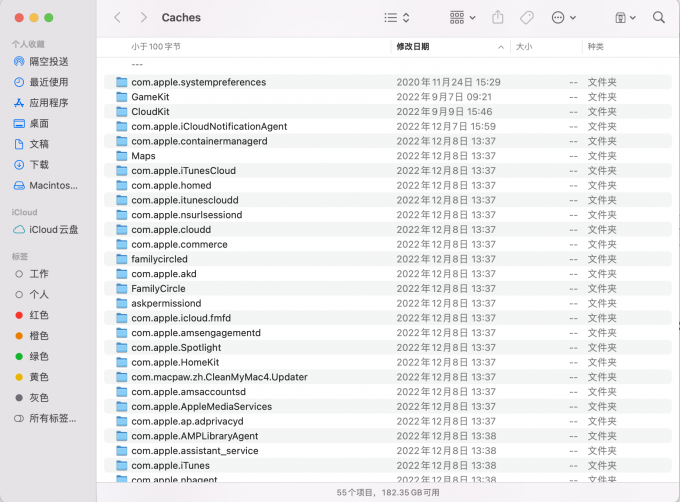680x502 pixels.
Task: Open Applications (应用程序) in sidebar
Action: pyautogui.click(x=42, y=103)
